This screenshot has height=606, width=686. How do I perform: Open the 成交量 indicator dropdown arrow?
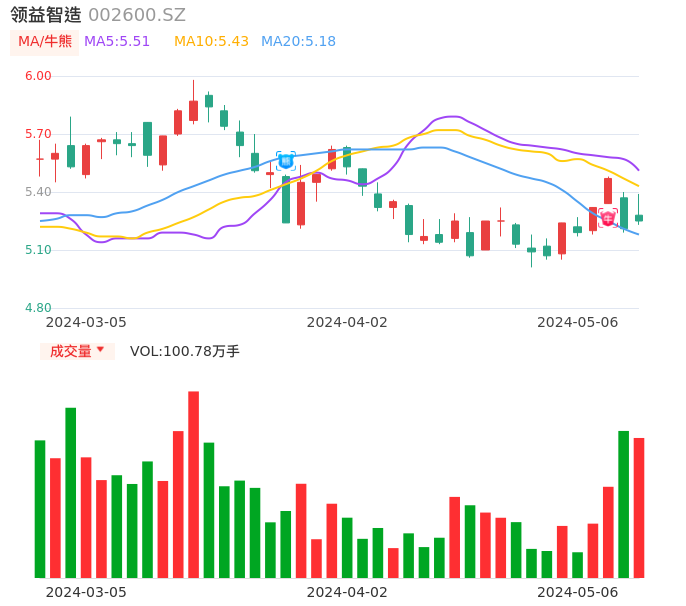click(100, 350)
